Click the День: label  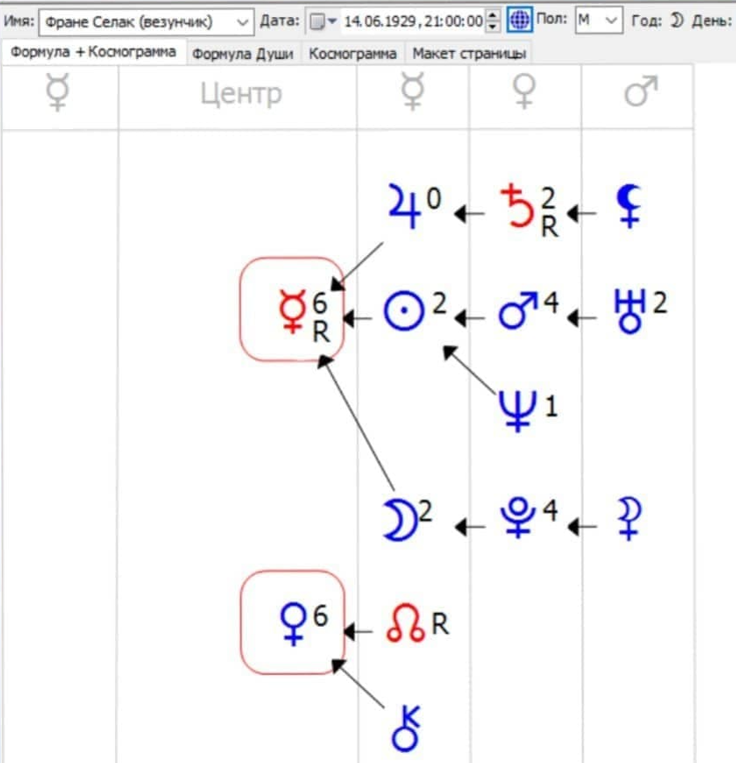[x=712, y=21]
